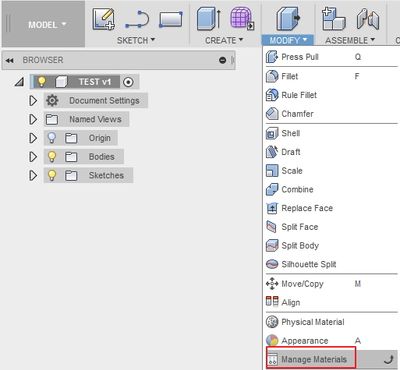Image resolution: width=400 pixels, height=370 pixels.
Task: Click the New Component assemble icon
Action: pos(333,19)
